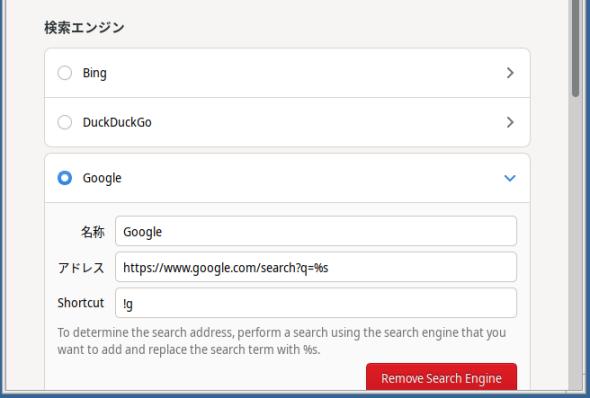Click the 名称 field containing Google

coord(316,231)
